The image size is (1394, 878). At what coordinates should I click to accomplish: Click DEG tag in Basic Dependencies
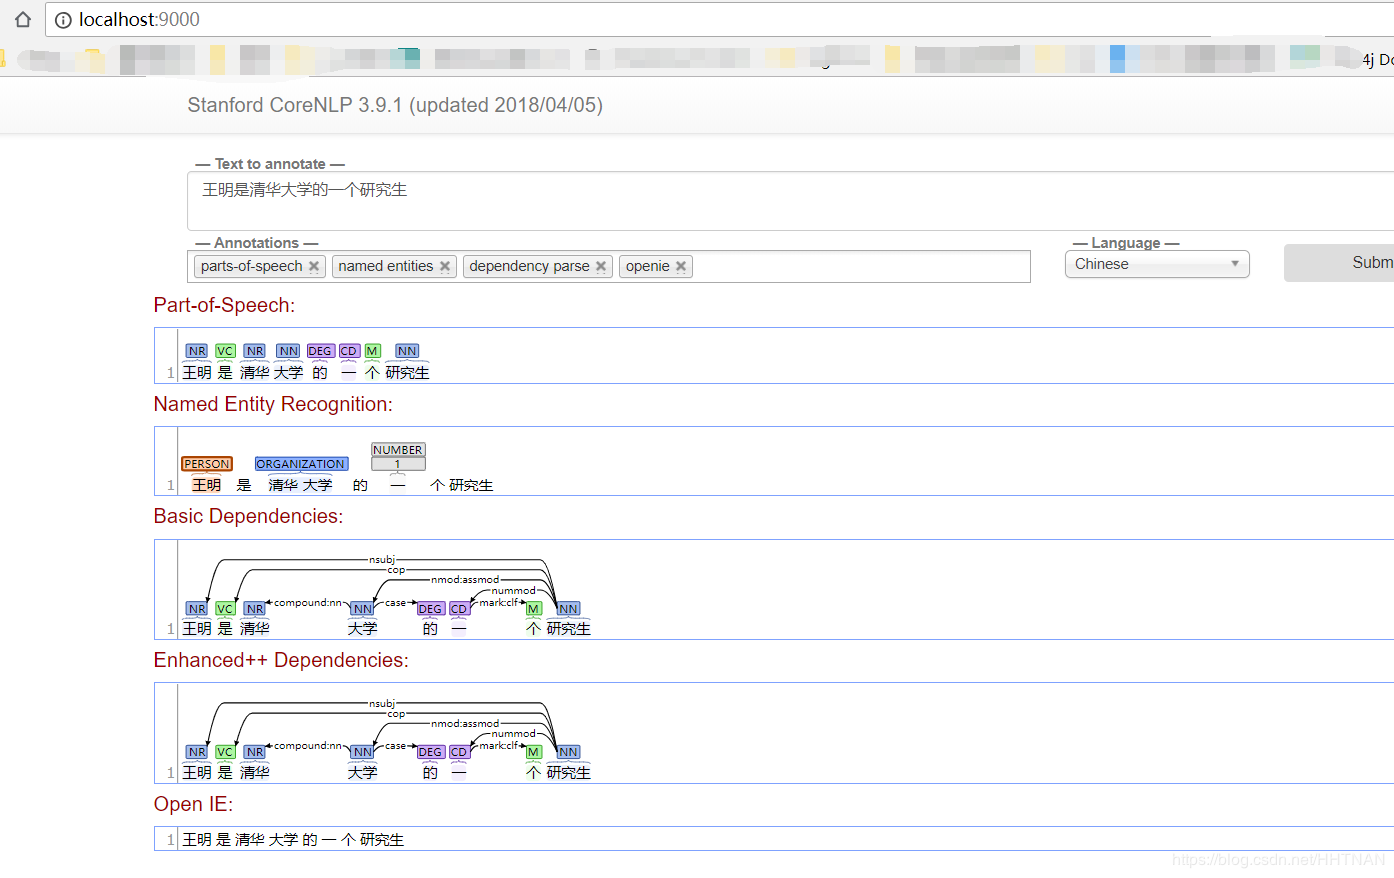click(x=430, y=609)
